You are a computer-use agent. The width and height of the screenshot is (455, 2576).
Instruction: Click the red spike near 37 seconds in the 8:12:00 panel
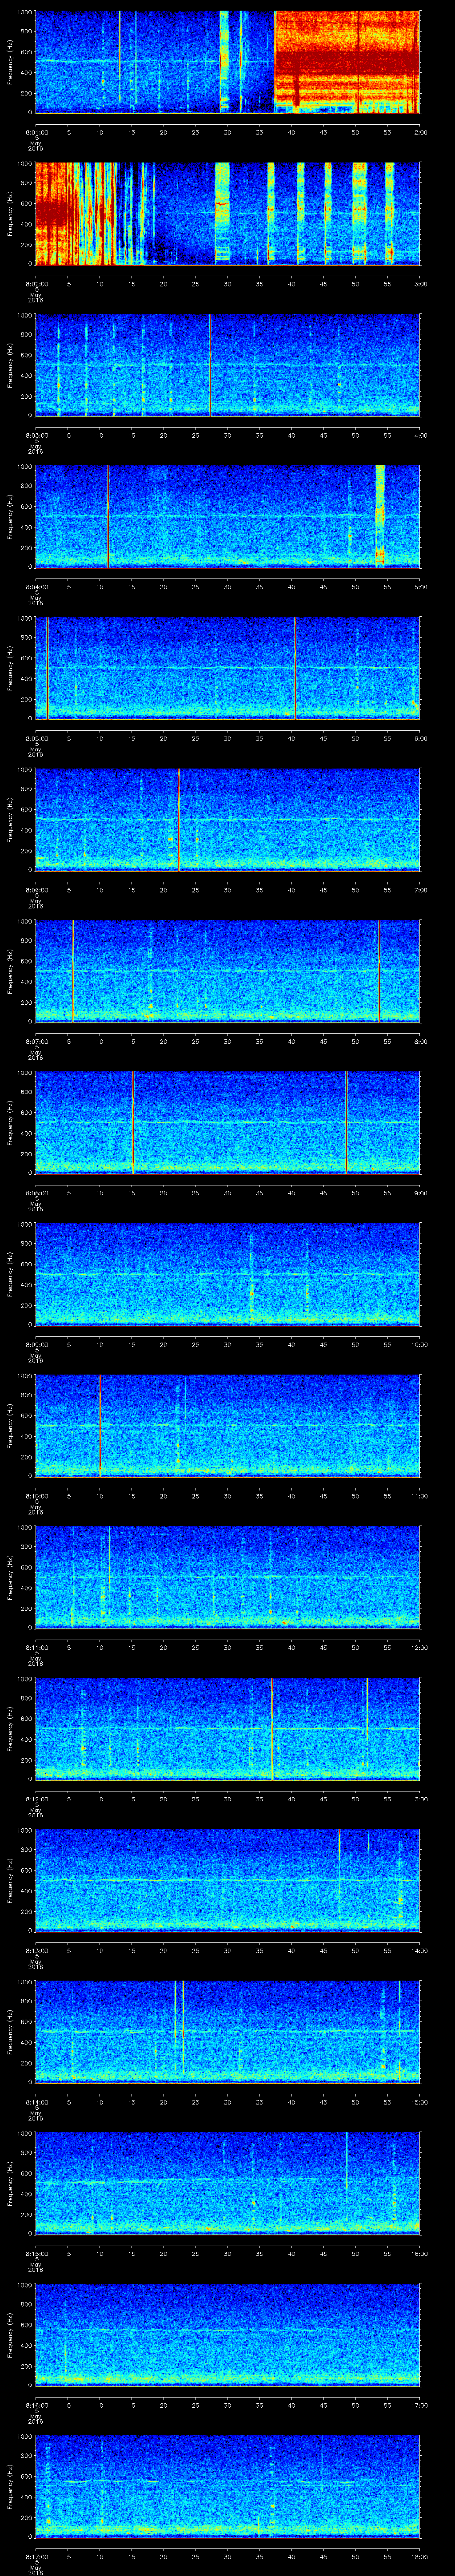[x=272, y=1728]
